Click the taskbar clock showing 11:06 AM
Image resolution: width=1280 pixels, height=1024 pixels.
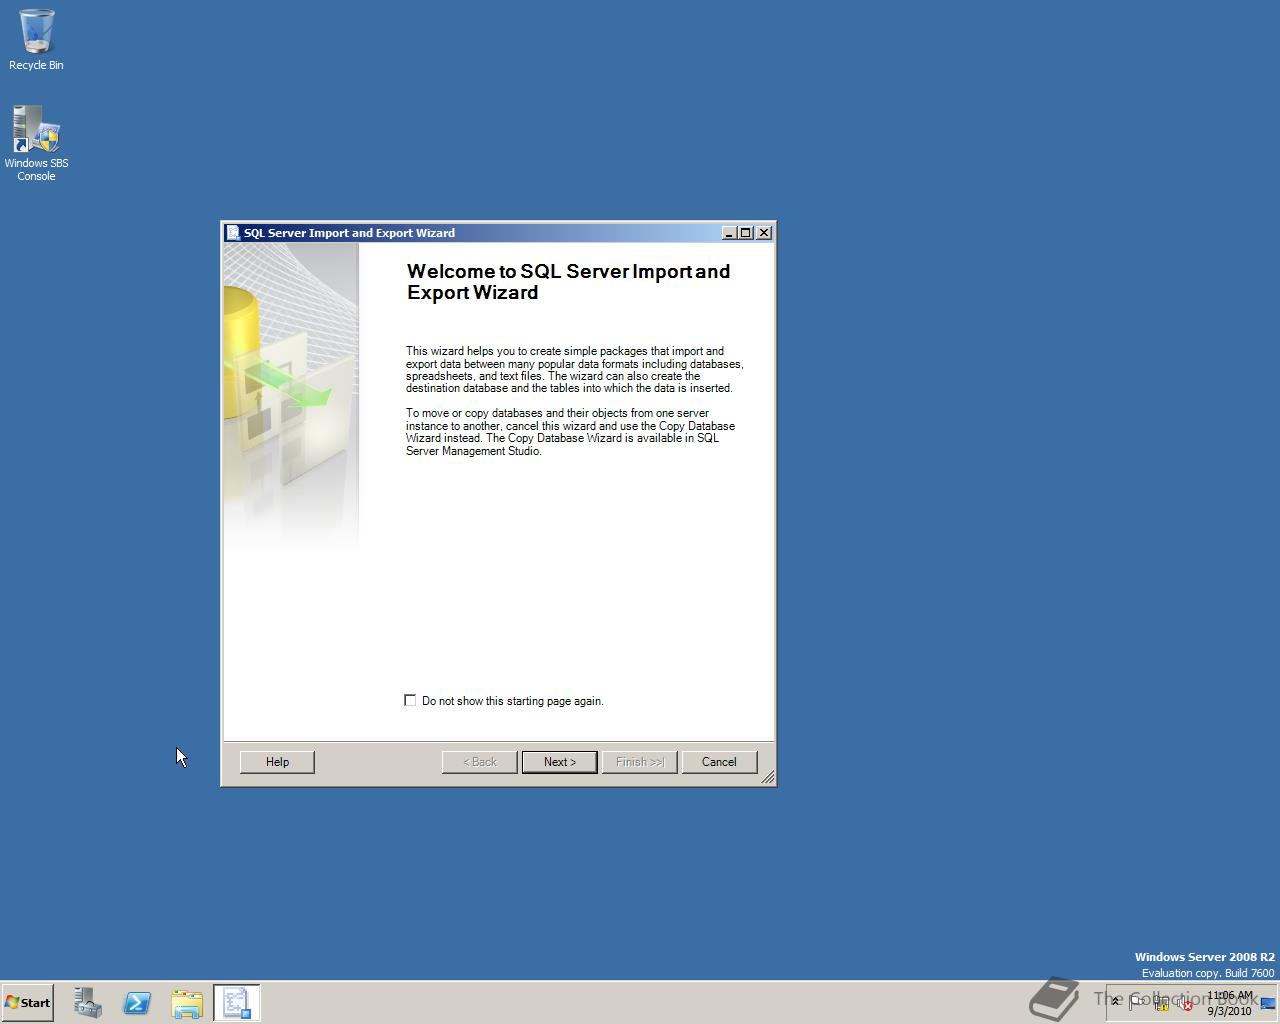pyautogui.click(x=1229, y=1003)
